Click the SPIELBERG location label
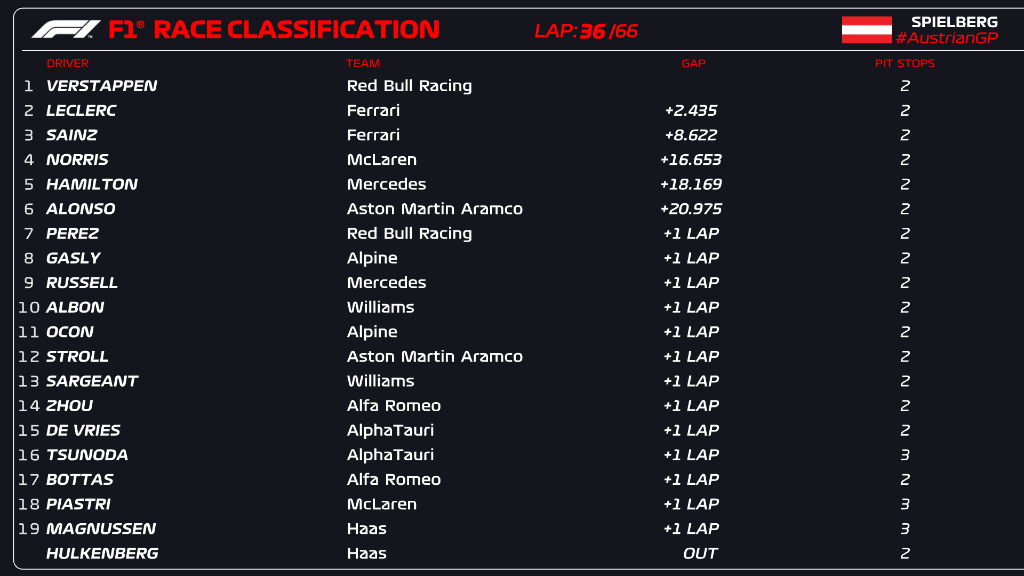The width and height of the screenshot is (1024, 576). point(954,21)
